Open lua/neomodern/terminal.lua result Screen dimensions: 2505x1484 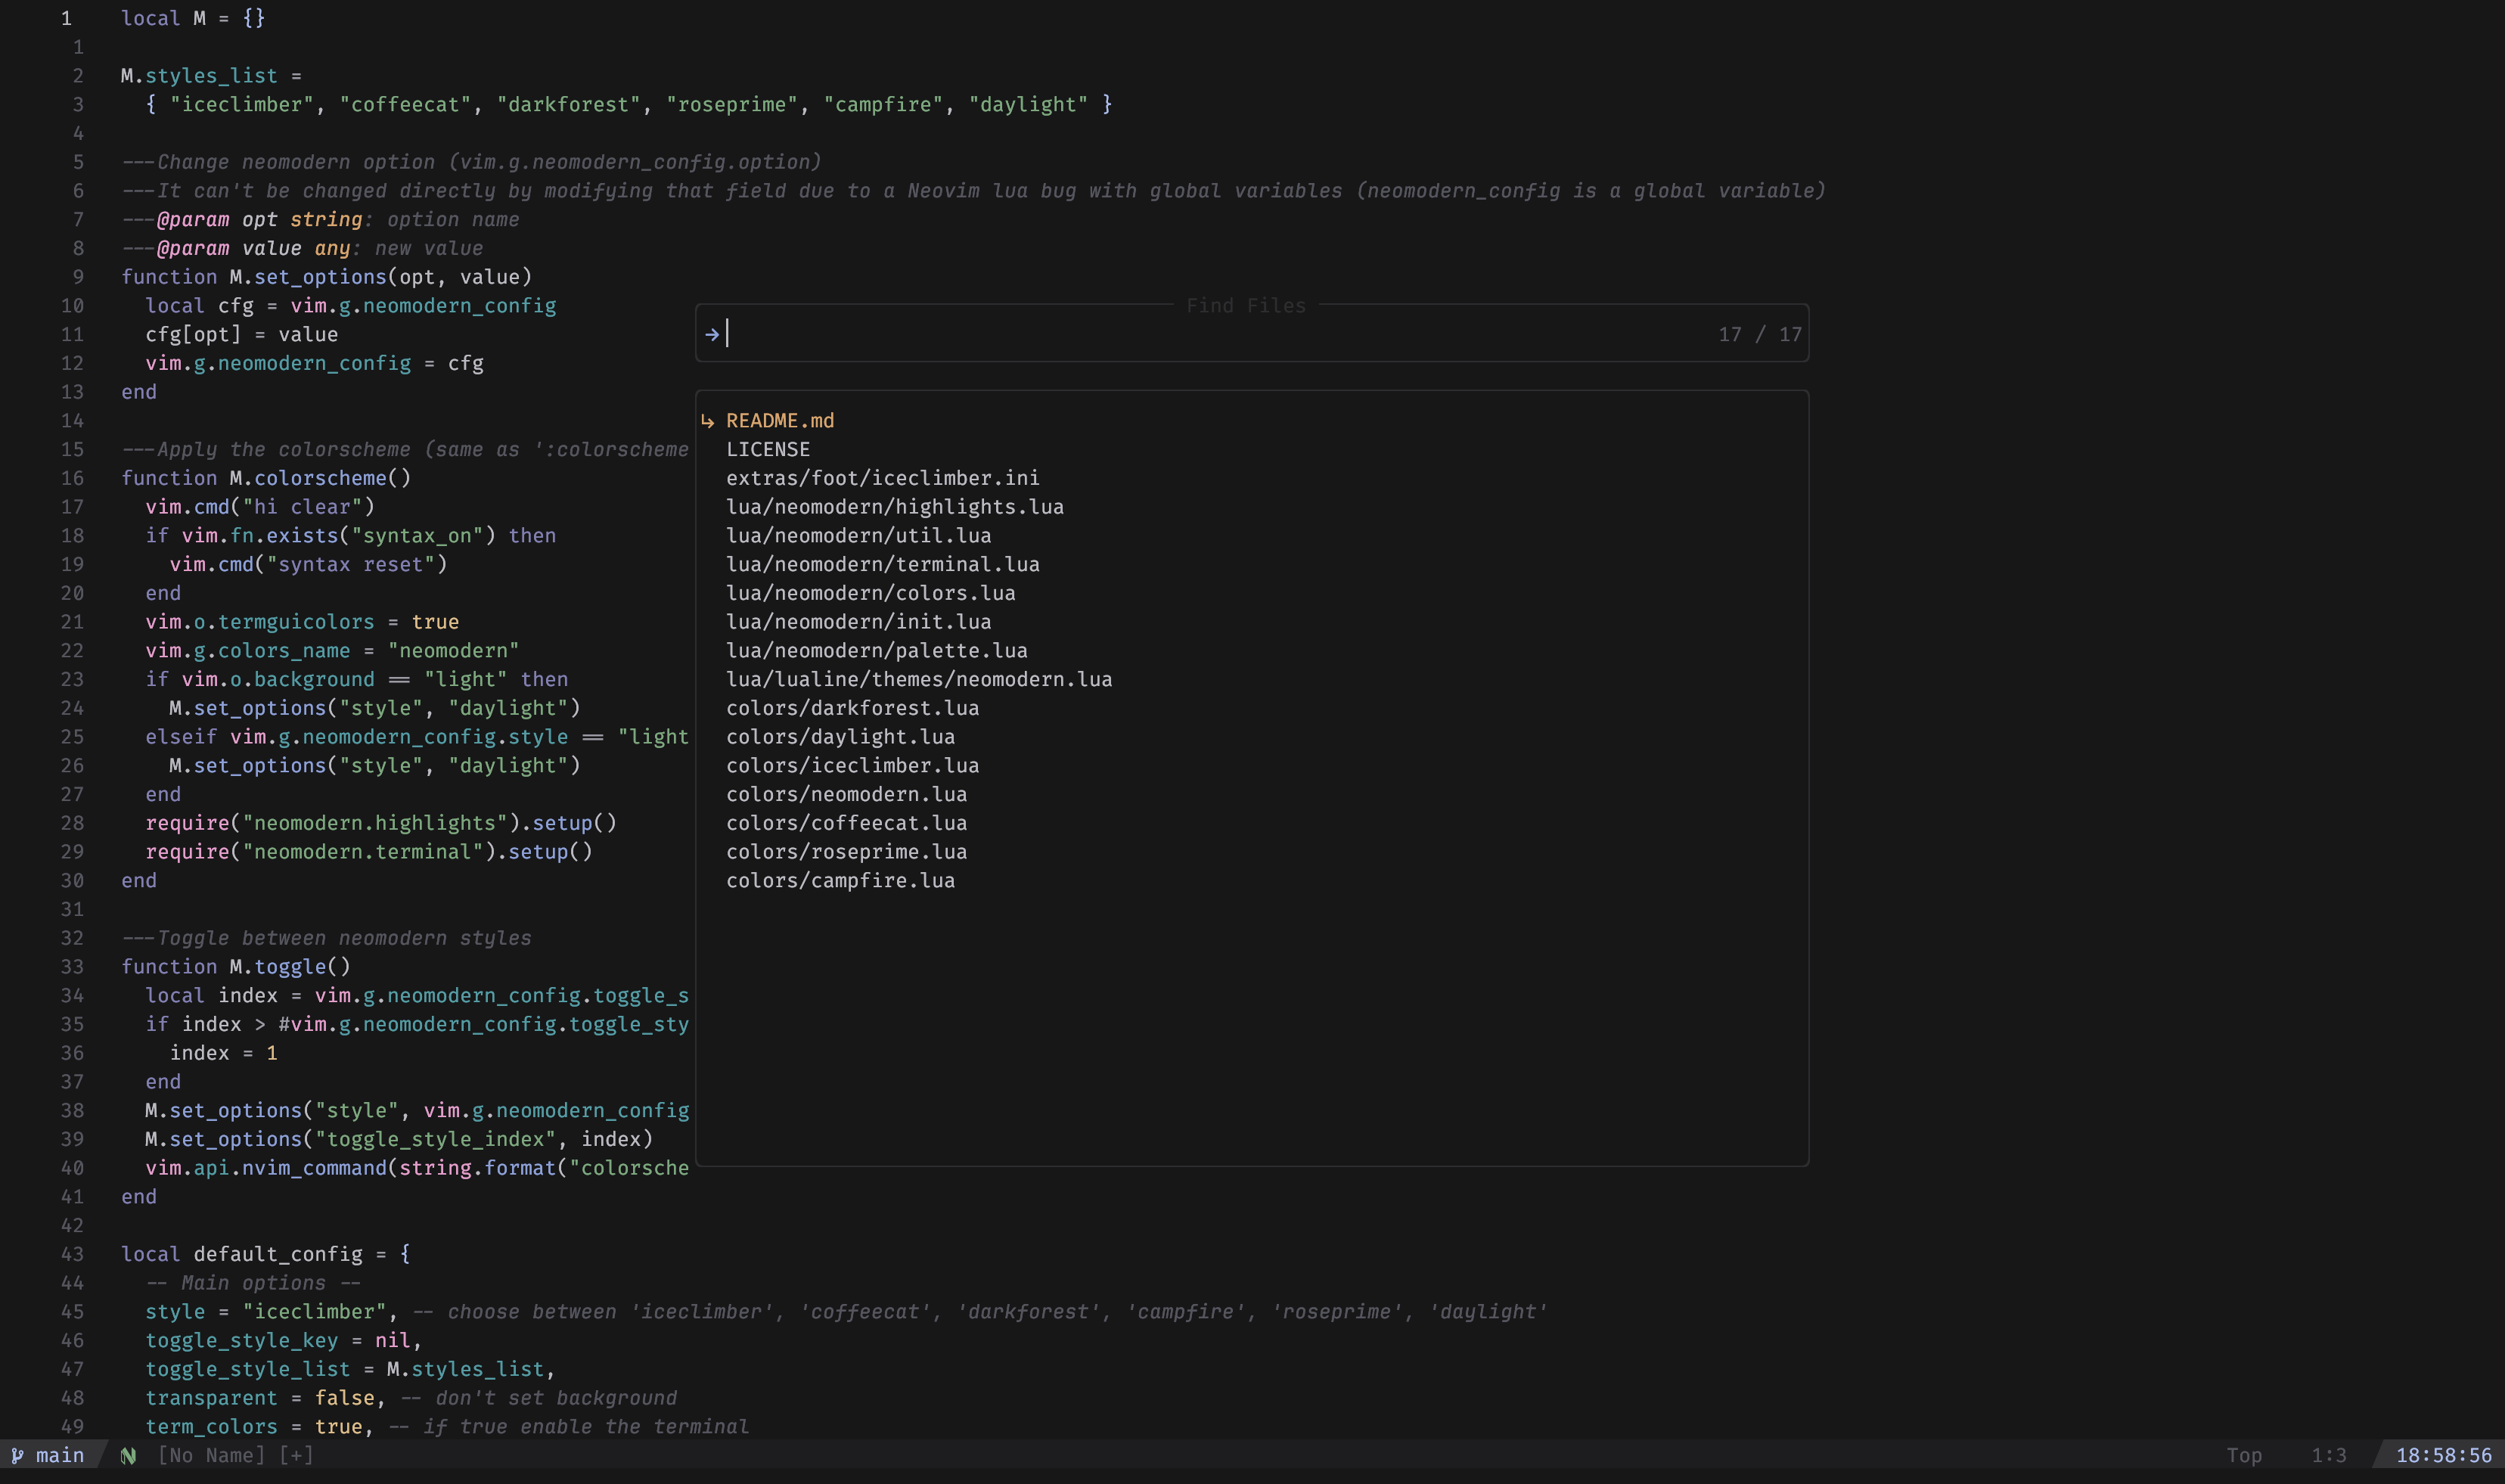pyautogui.click(x=883, y=565)
